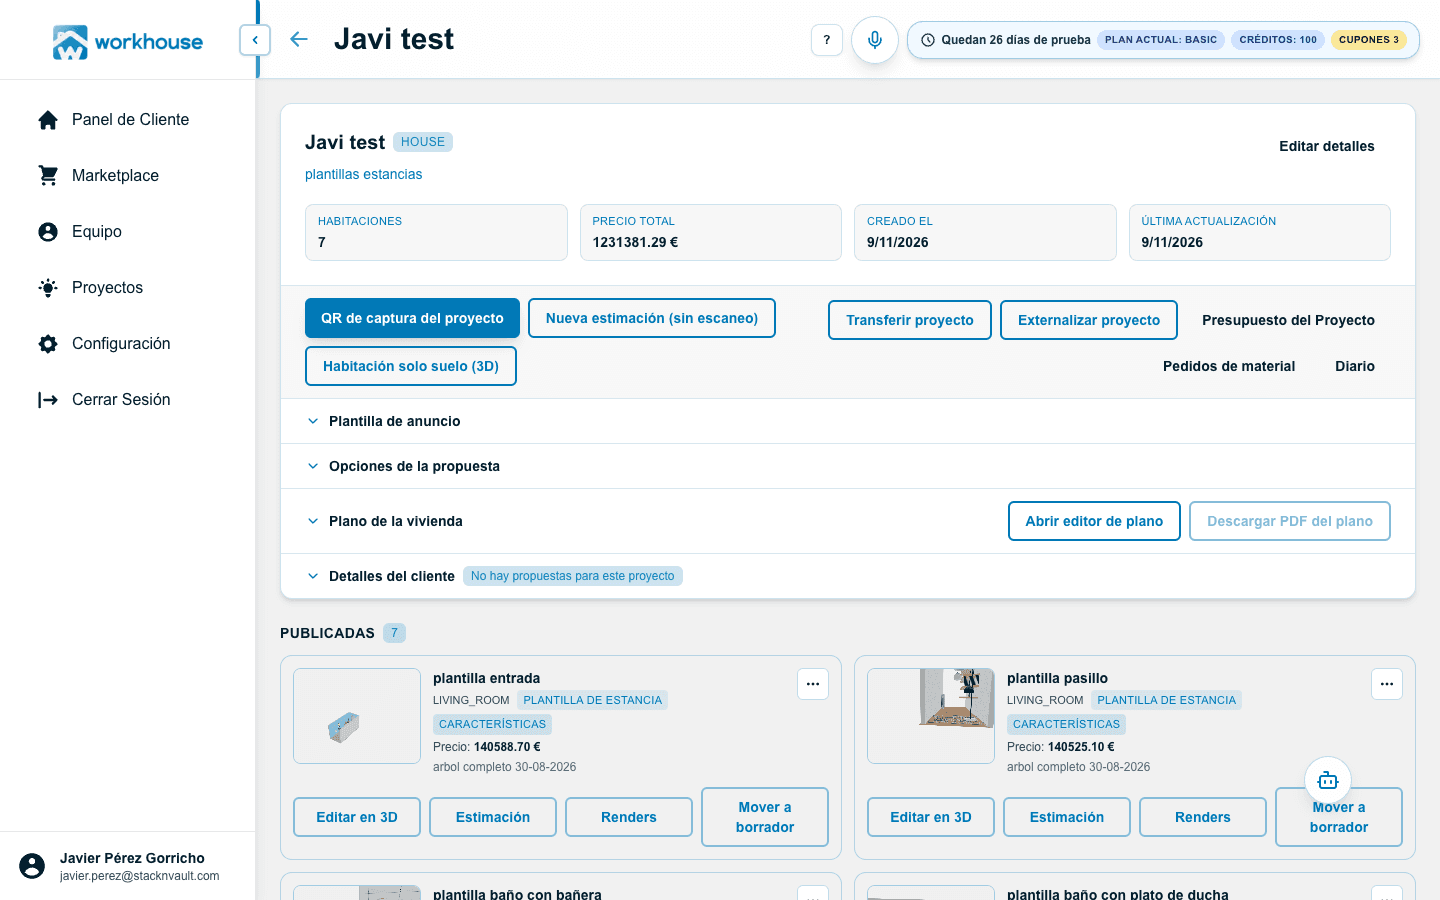Click Editar detalles
The height and width of the screenshot is (900, 1440).
coord(1327,146)
